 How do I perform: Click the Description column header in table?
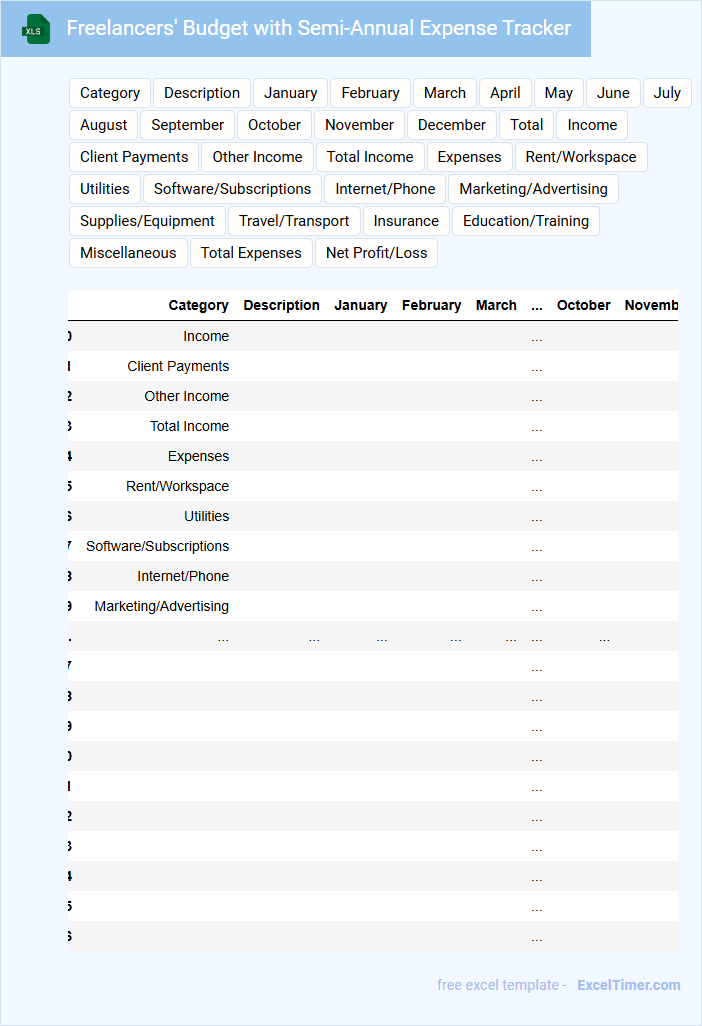tap(281, 306)
